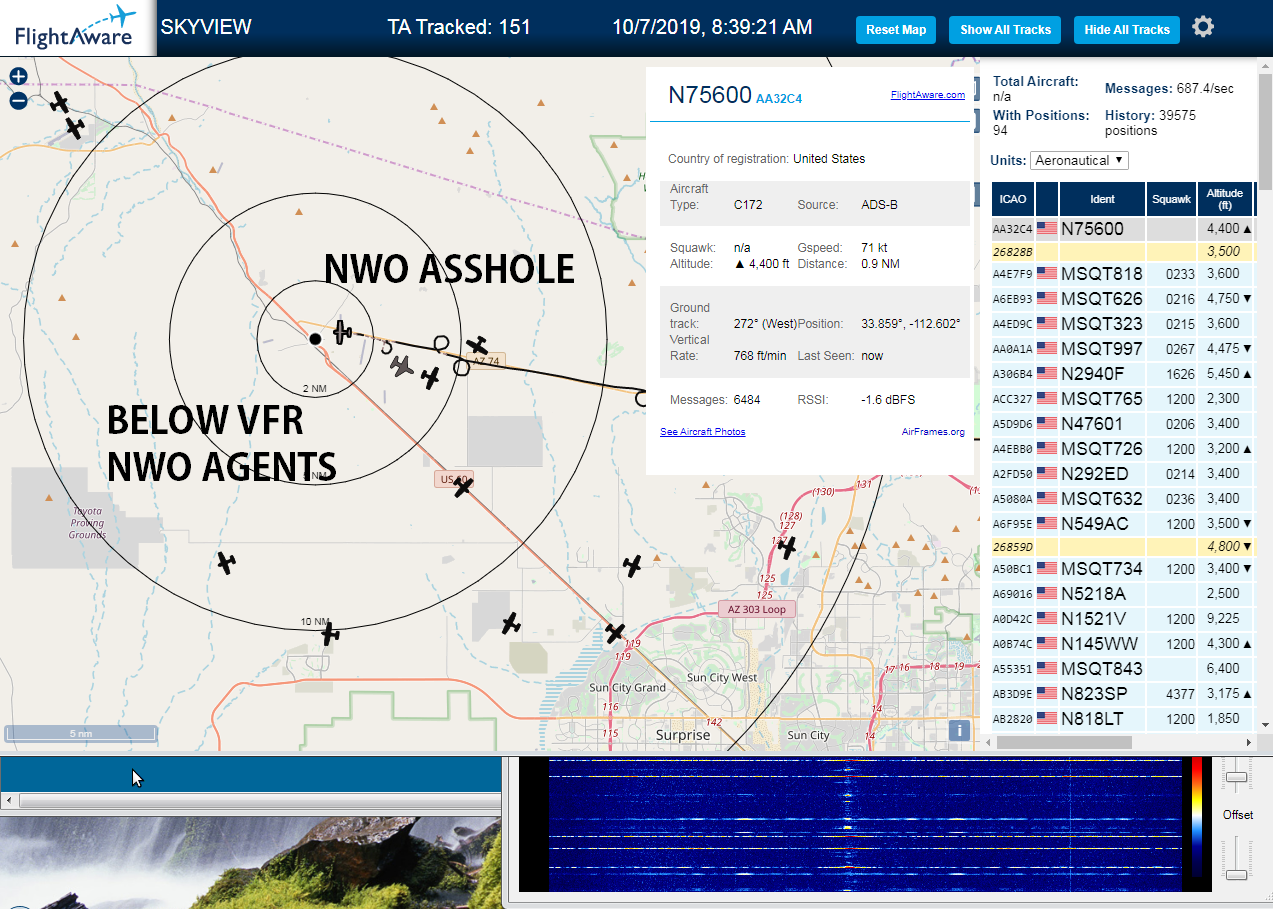Viewport: 1273px width, 909px height.
Task: Open the map info 'i' button
Action: click(x=959, y=730)
